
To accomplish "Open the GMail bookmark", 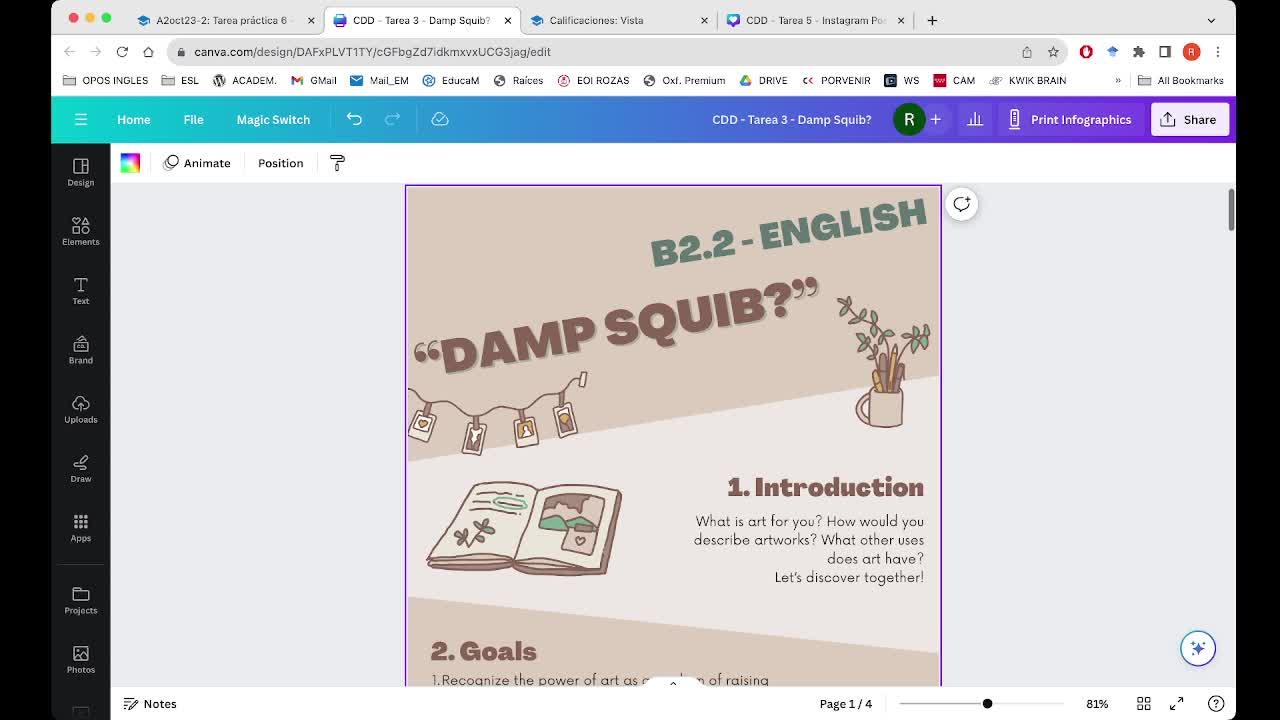I will [313, 80].
